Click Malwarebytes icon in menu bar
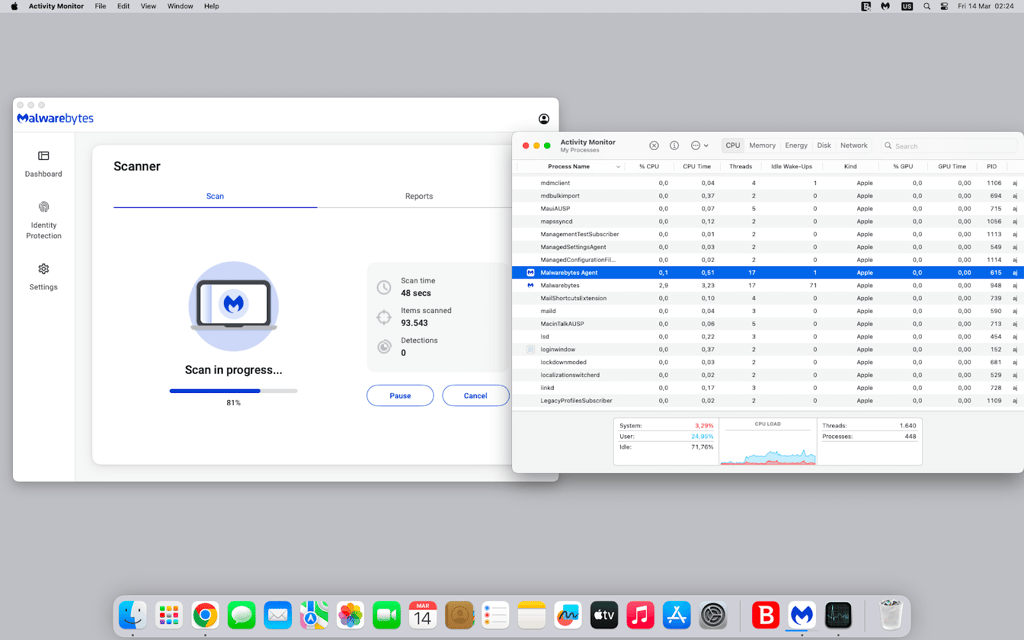The width and height of the screenshot is (1024, 640). 885,6
